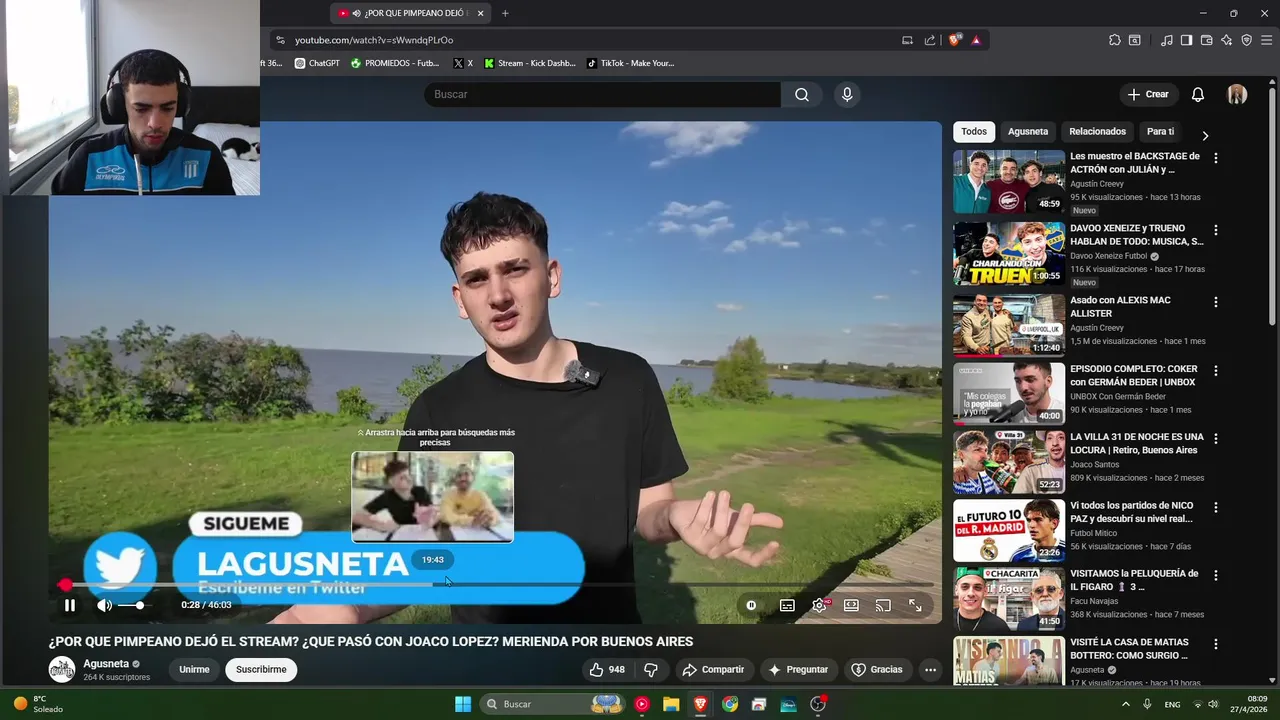Click the address bar URL
1280x720 pixels.
tap(374, 40)
